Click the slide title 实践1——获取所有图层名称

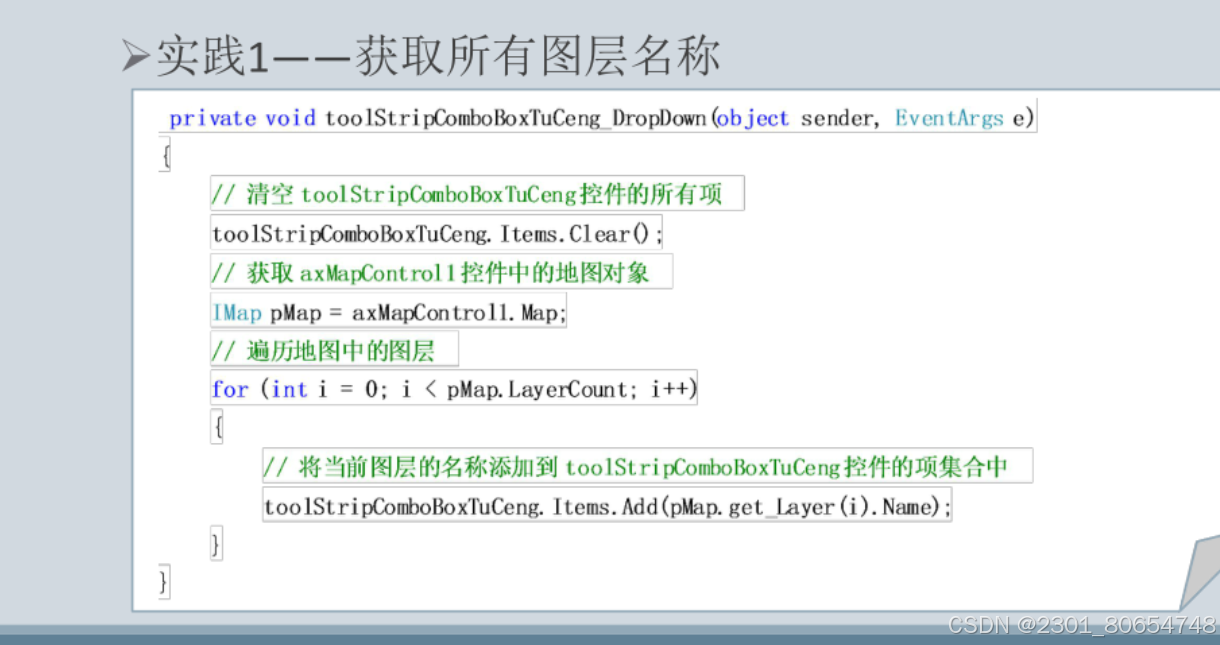[437, 57]
